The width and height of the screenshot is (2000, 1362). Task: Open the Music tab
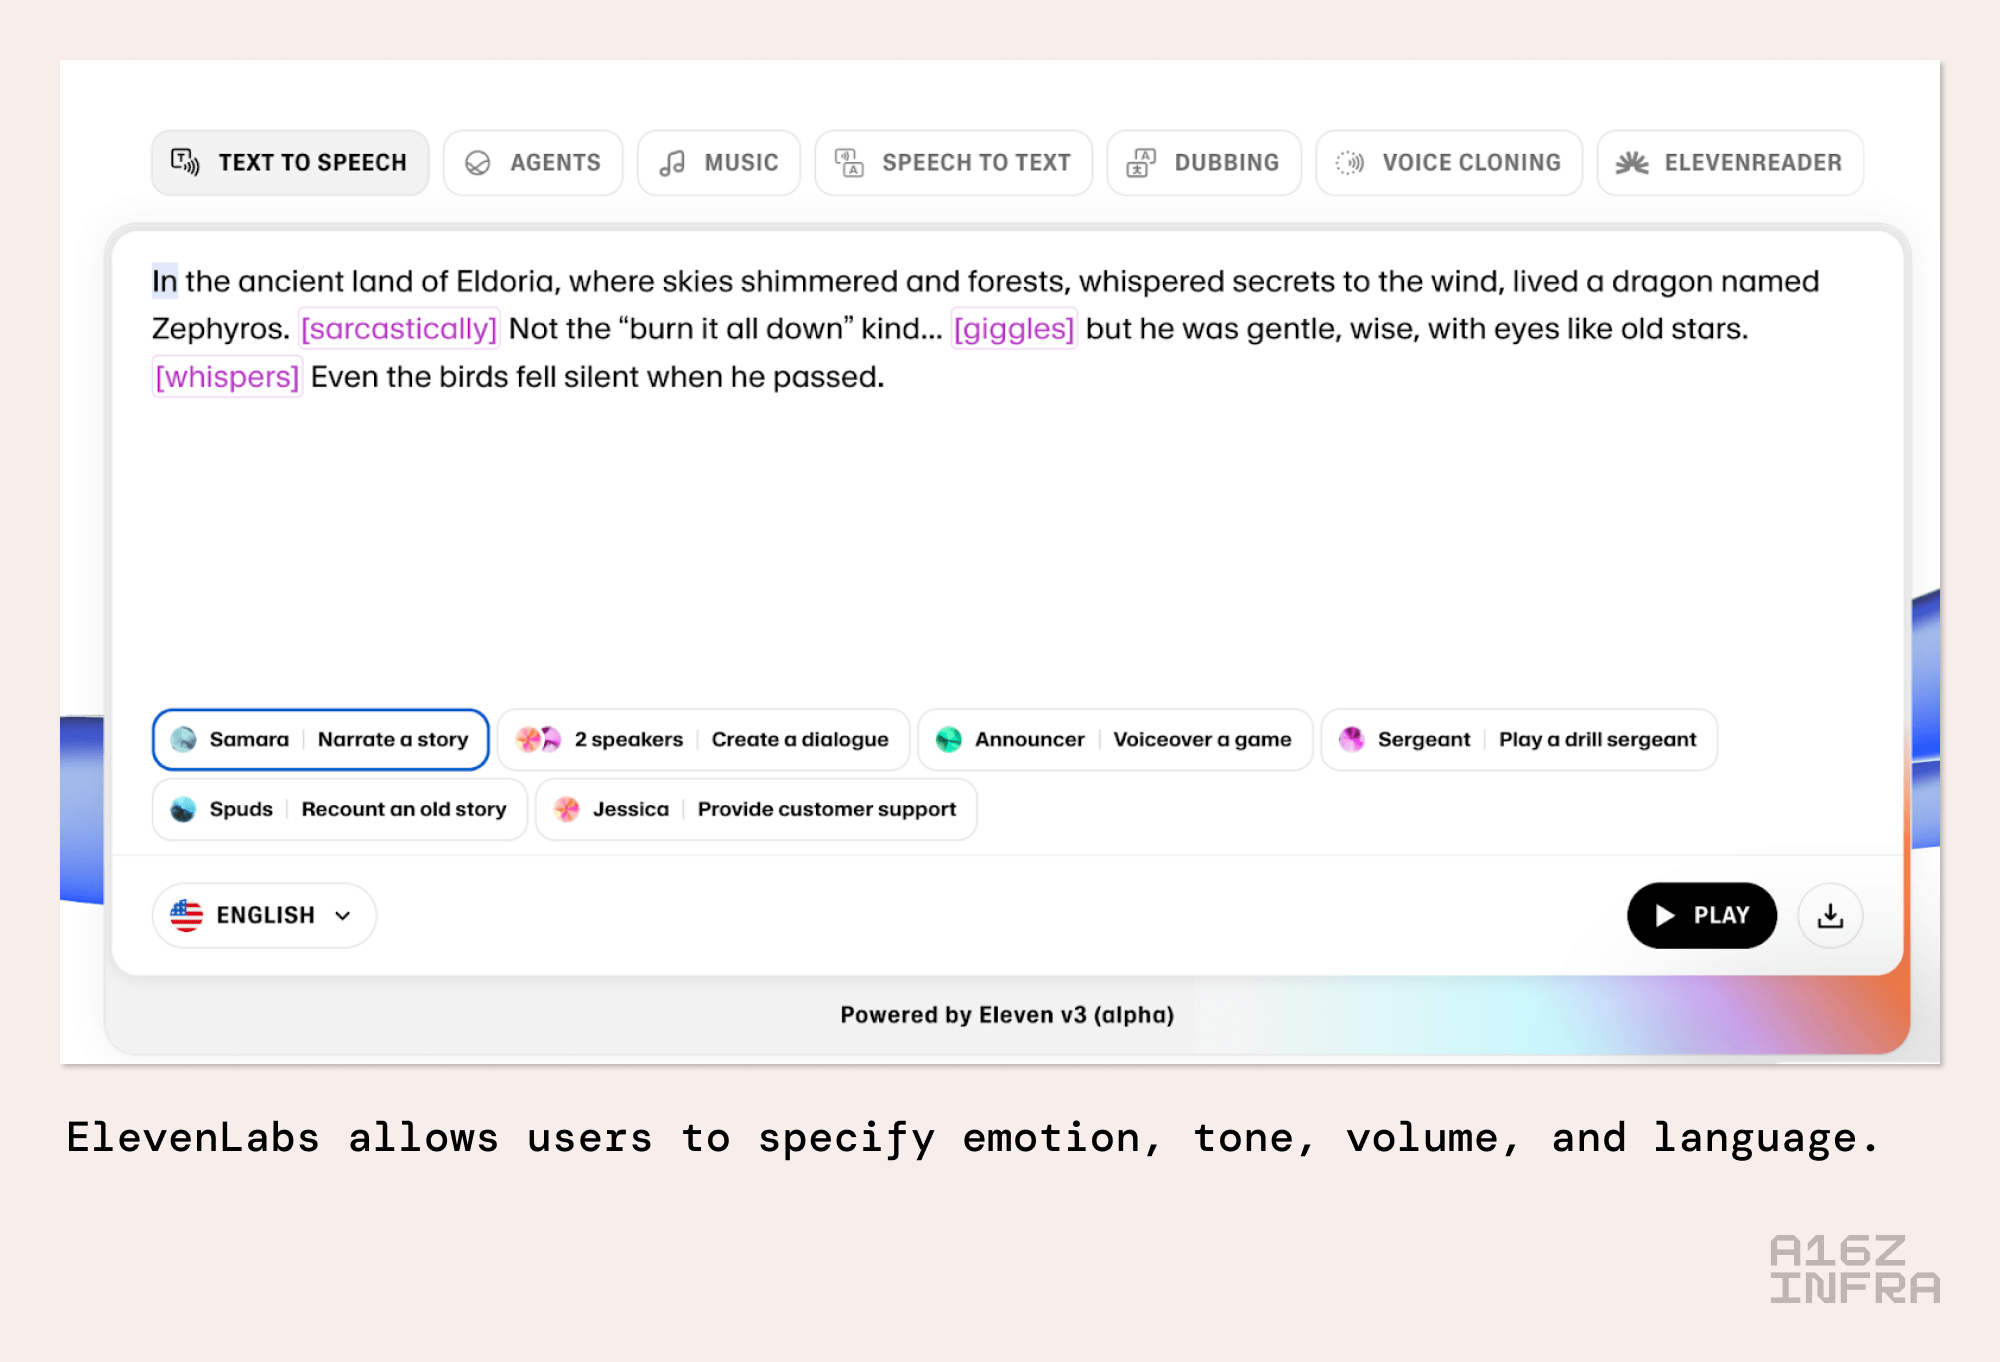pyautogui.click(x=719, y=163)
